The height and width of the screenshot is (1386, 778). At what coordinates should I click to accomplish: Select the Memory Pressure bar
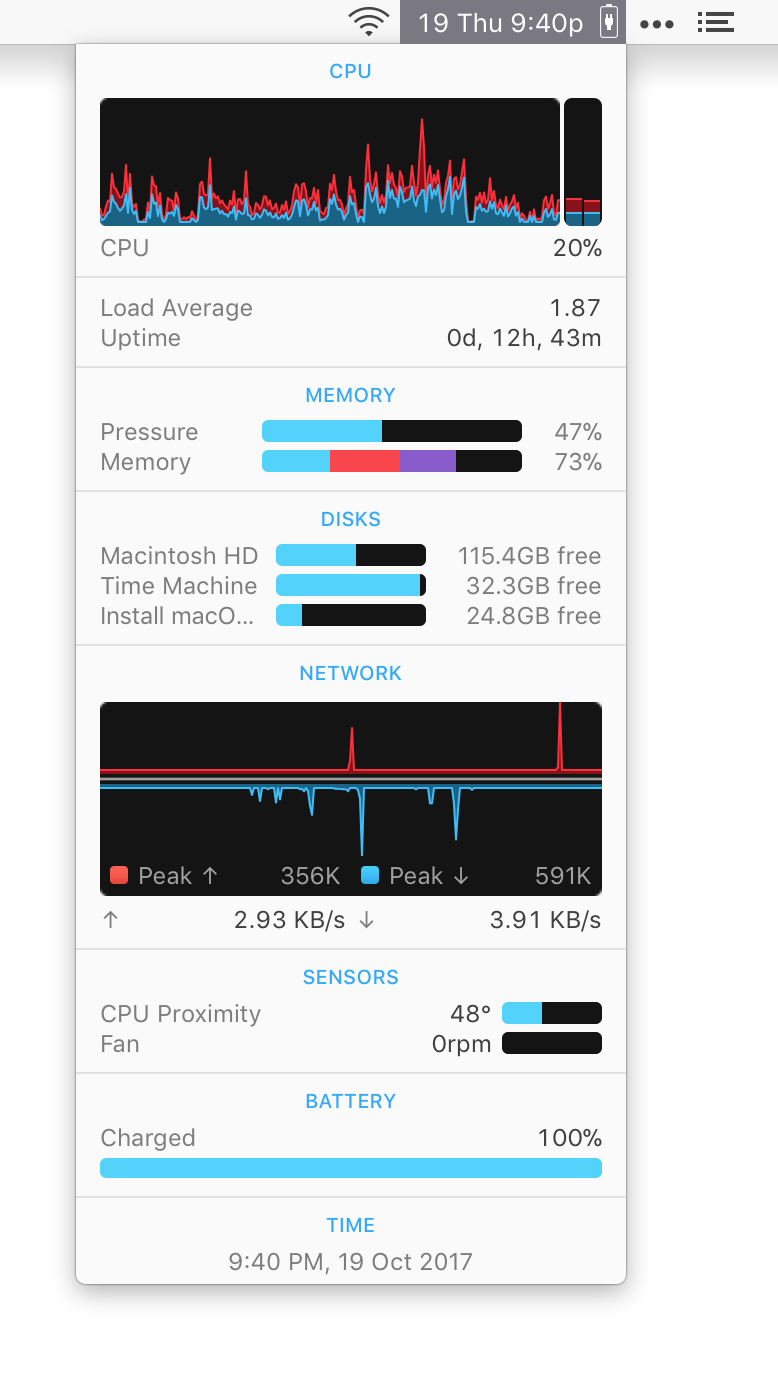pos(391,431)
